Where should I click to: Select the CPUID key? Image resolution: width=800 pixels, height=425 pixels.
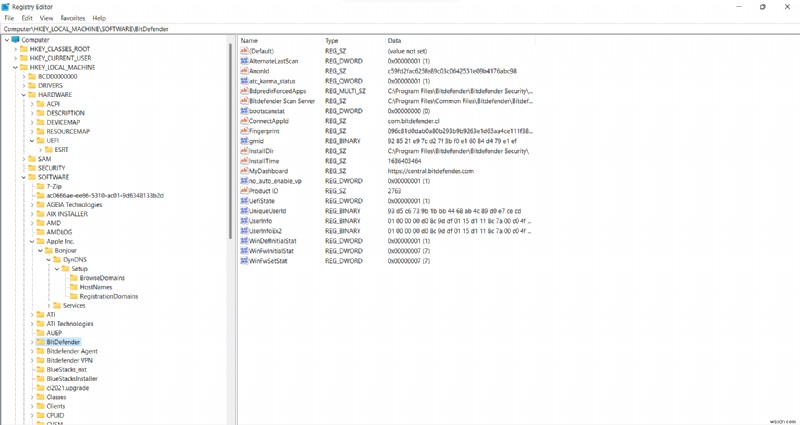tap(56, 415)
